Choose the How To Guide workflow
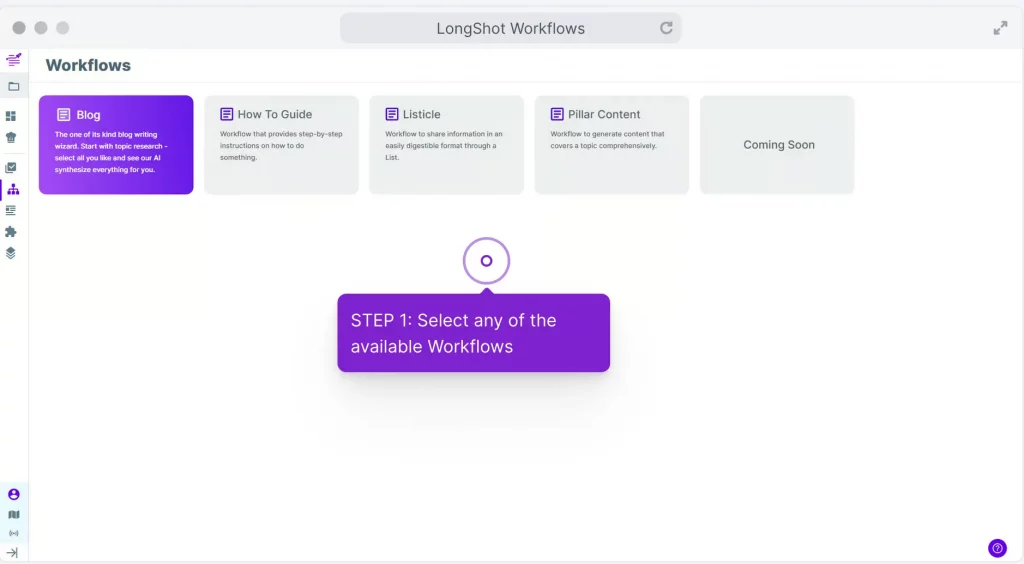 281,145
